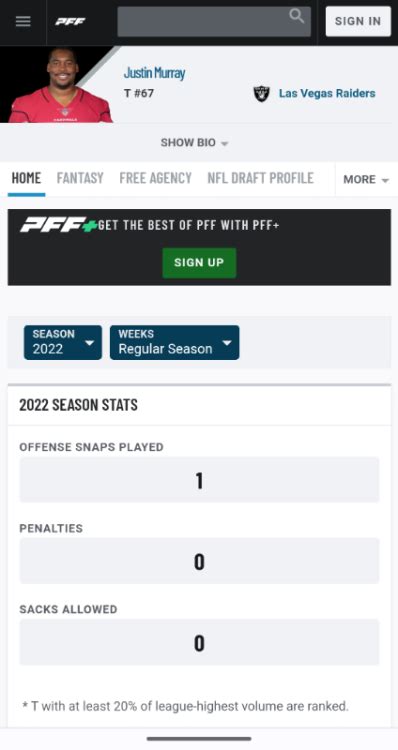398x750 pixels.
Task: Open the MORE tabs dropdown
Action: point(366,179)
